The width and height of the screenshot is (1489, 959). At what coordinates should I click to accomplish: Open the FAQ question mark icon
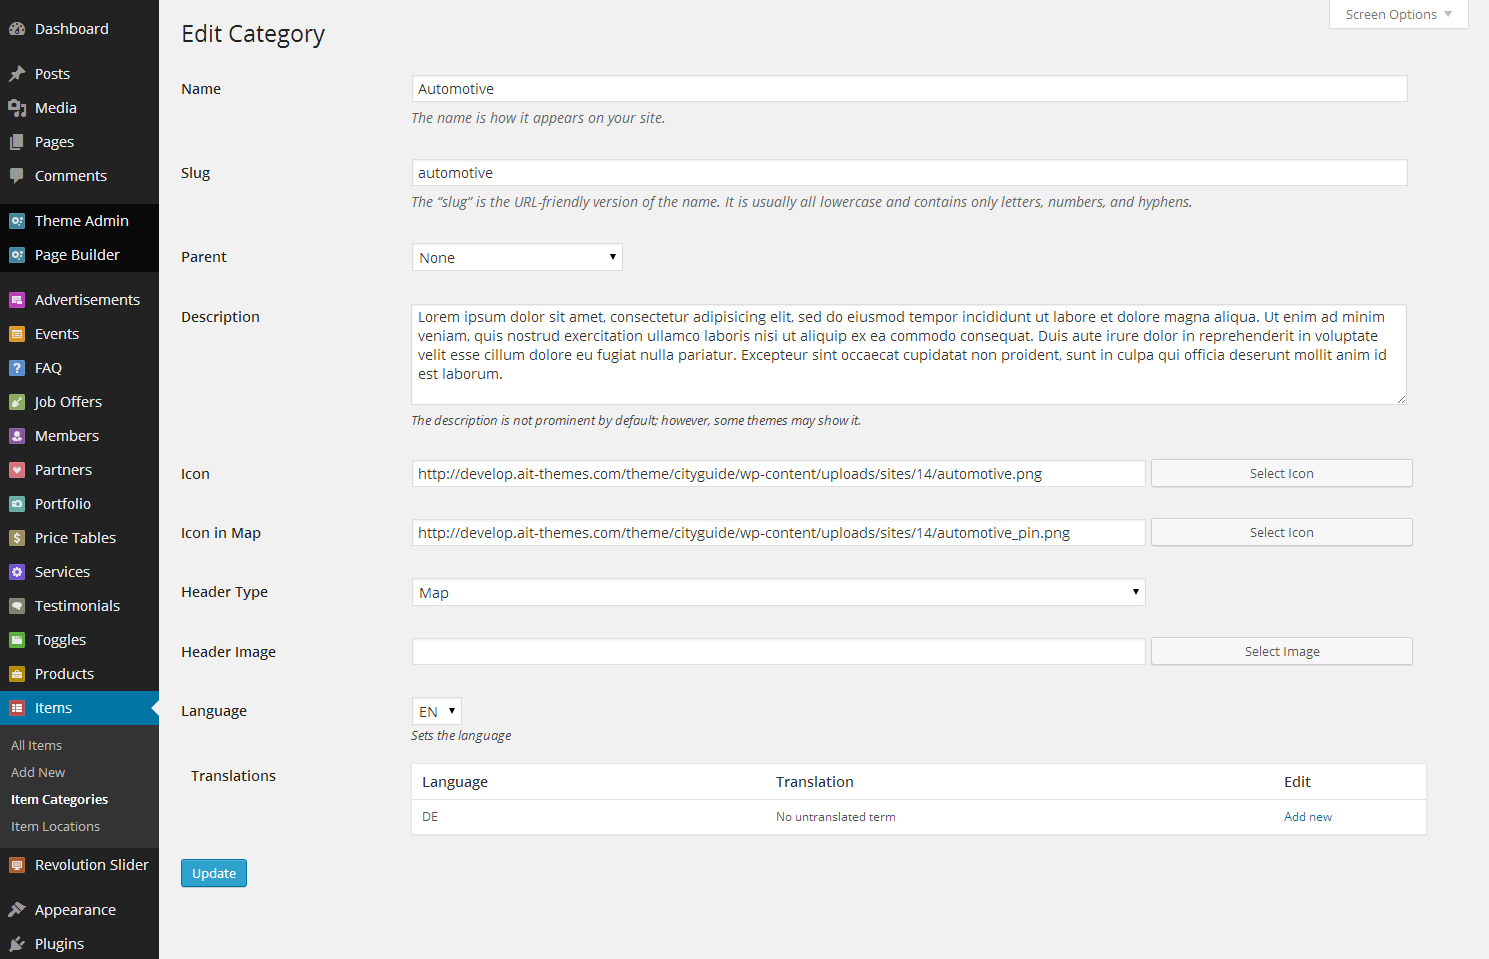[17, 368]
